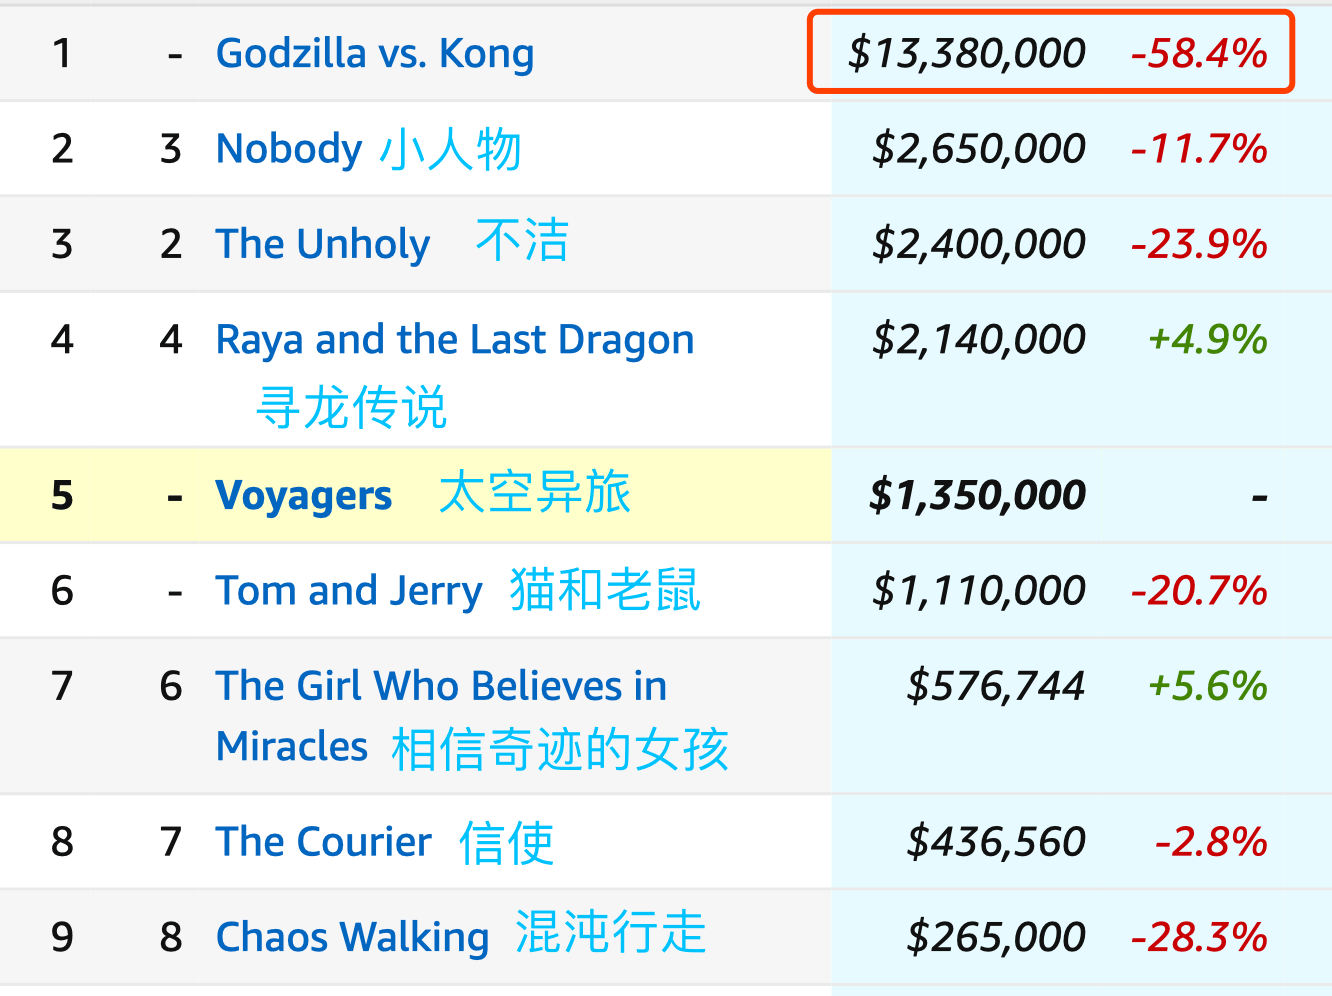
Task: Open the Tom and Jerry link
Action: [x=349, y=591]
